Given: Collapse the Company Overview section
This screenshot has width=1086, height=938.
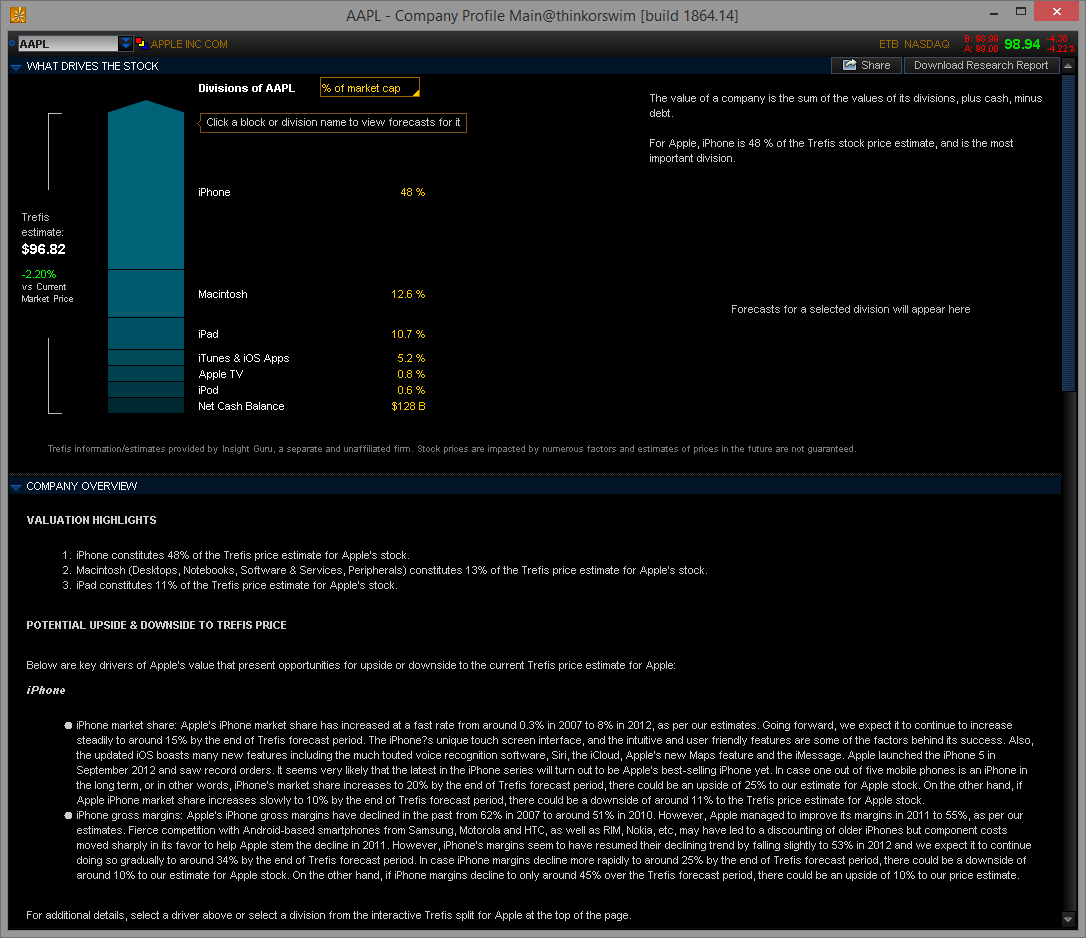Looking at the screenshot, I should pyautogui.click(x=16, y=487).
